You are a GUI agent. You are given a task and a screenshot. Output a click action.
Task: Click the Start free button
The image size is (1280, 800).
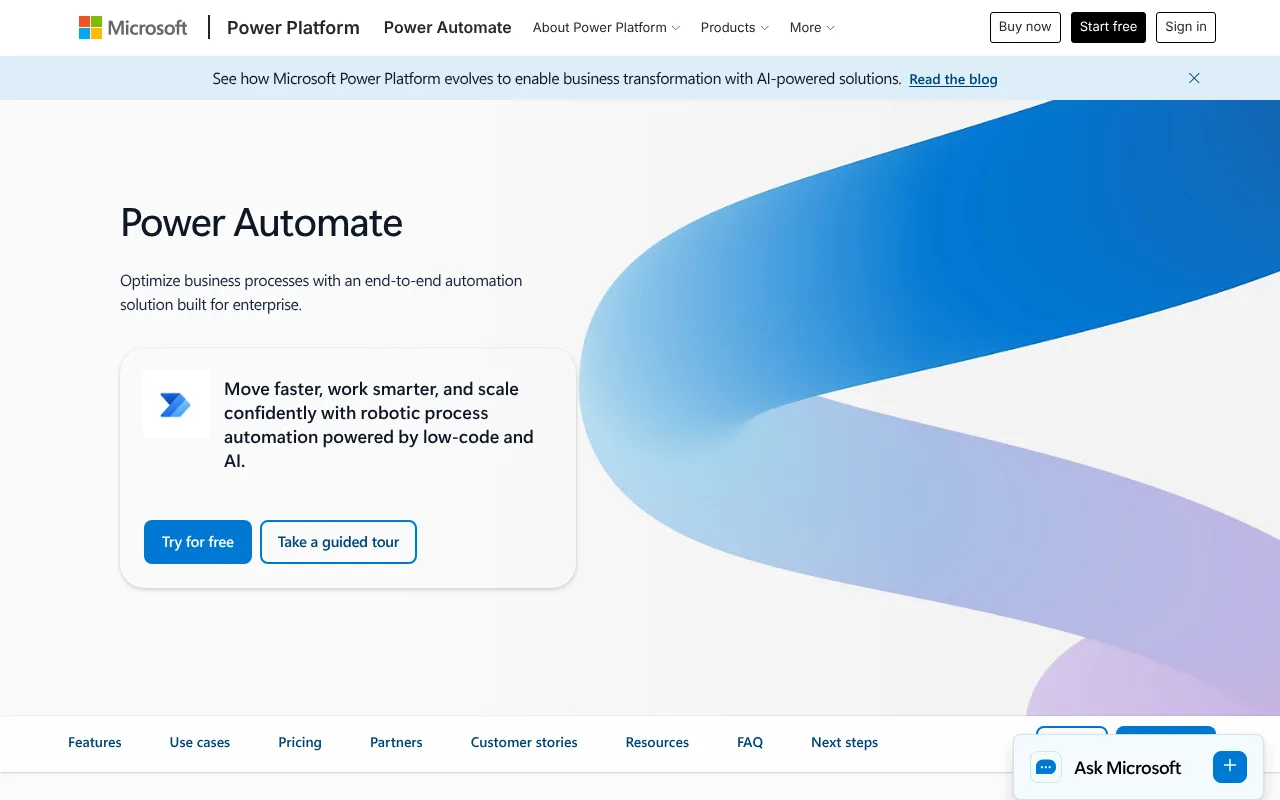click(1108, 27)
